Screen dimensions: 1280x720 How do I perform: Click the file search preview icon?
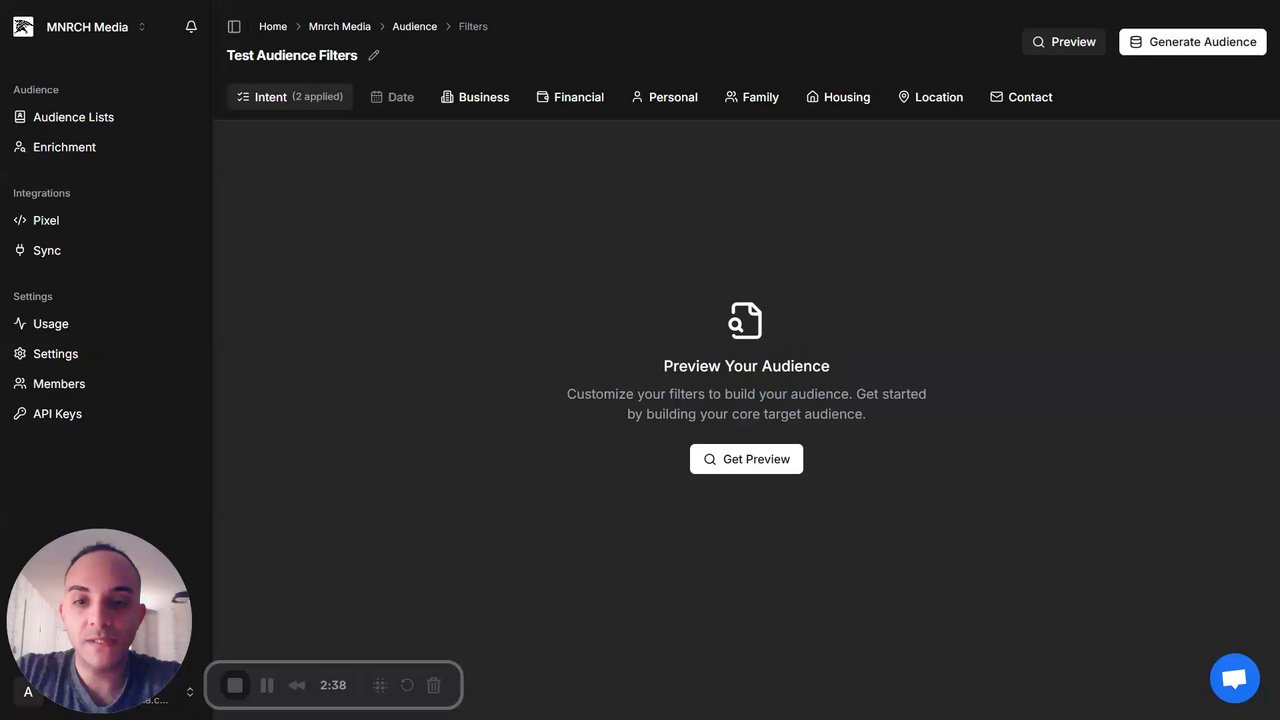(746, 321)
